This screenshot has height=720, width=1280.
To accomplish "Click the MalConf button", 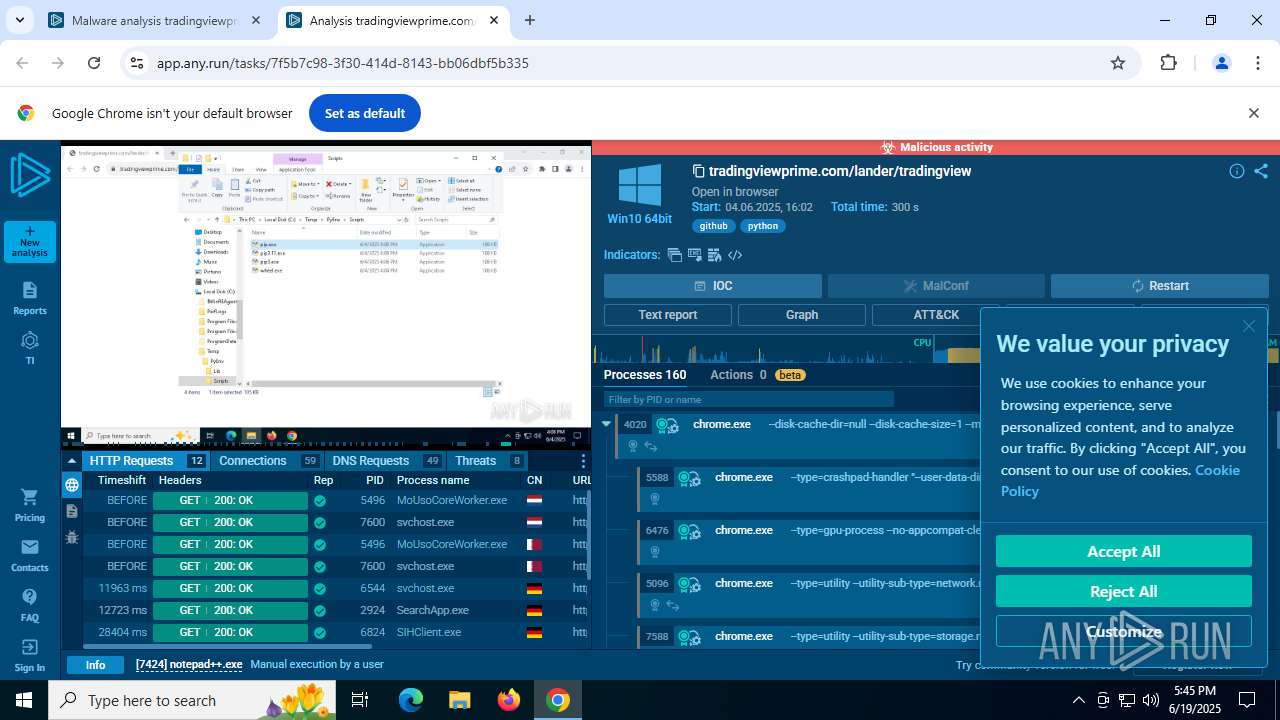I will click(x=936, y=286).
